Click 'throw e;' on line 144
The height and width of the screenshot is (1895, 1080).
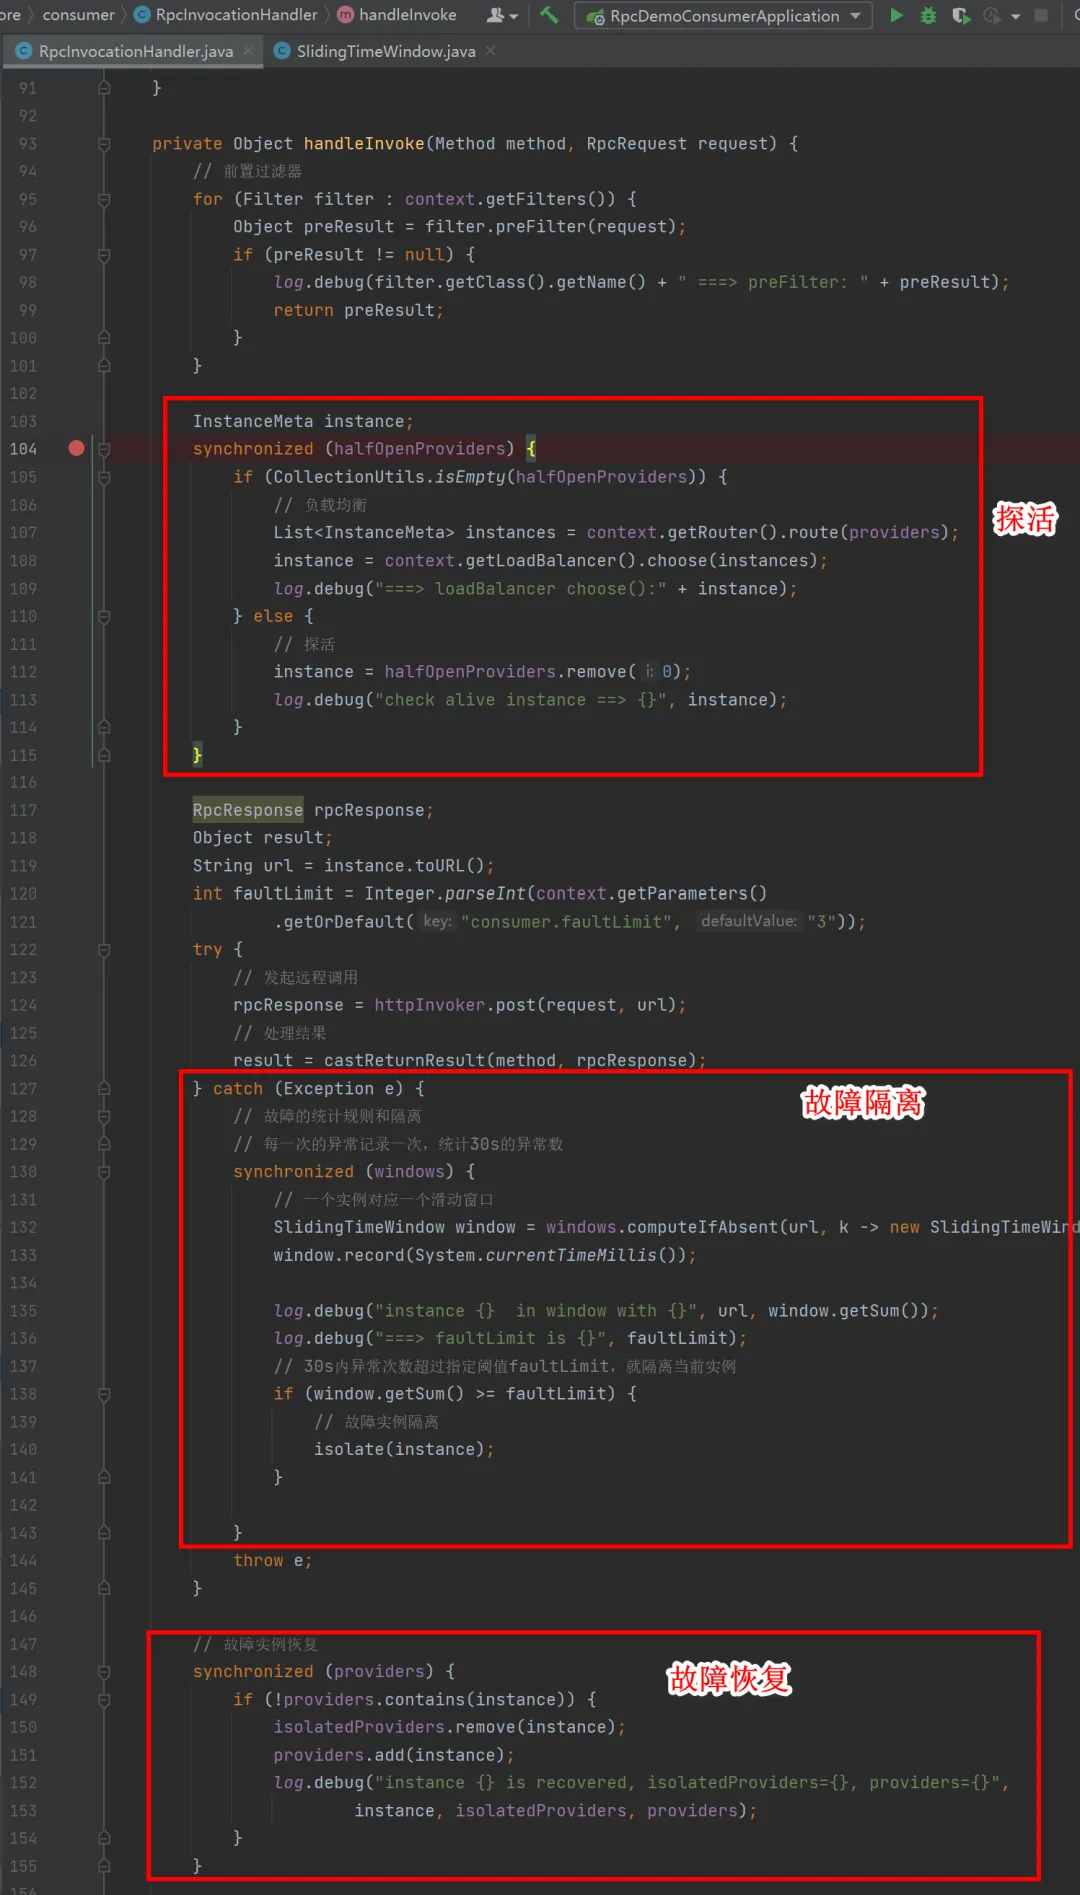[x=273, y=1560]
